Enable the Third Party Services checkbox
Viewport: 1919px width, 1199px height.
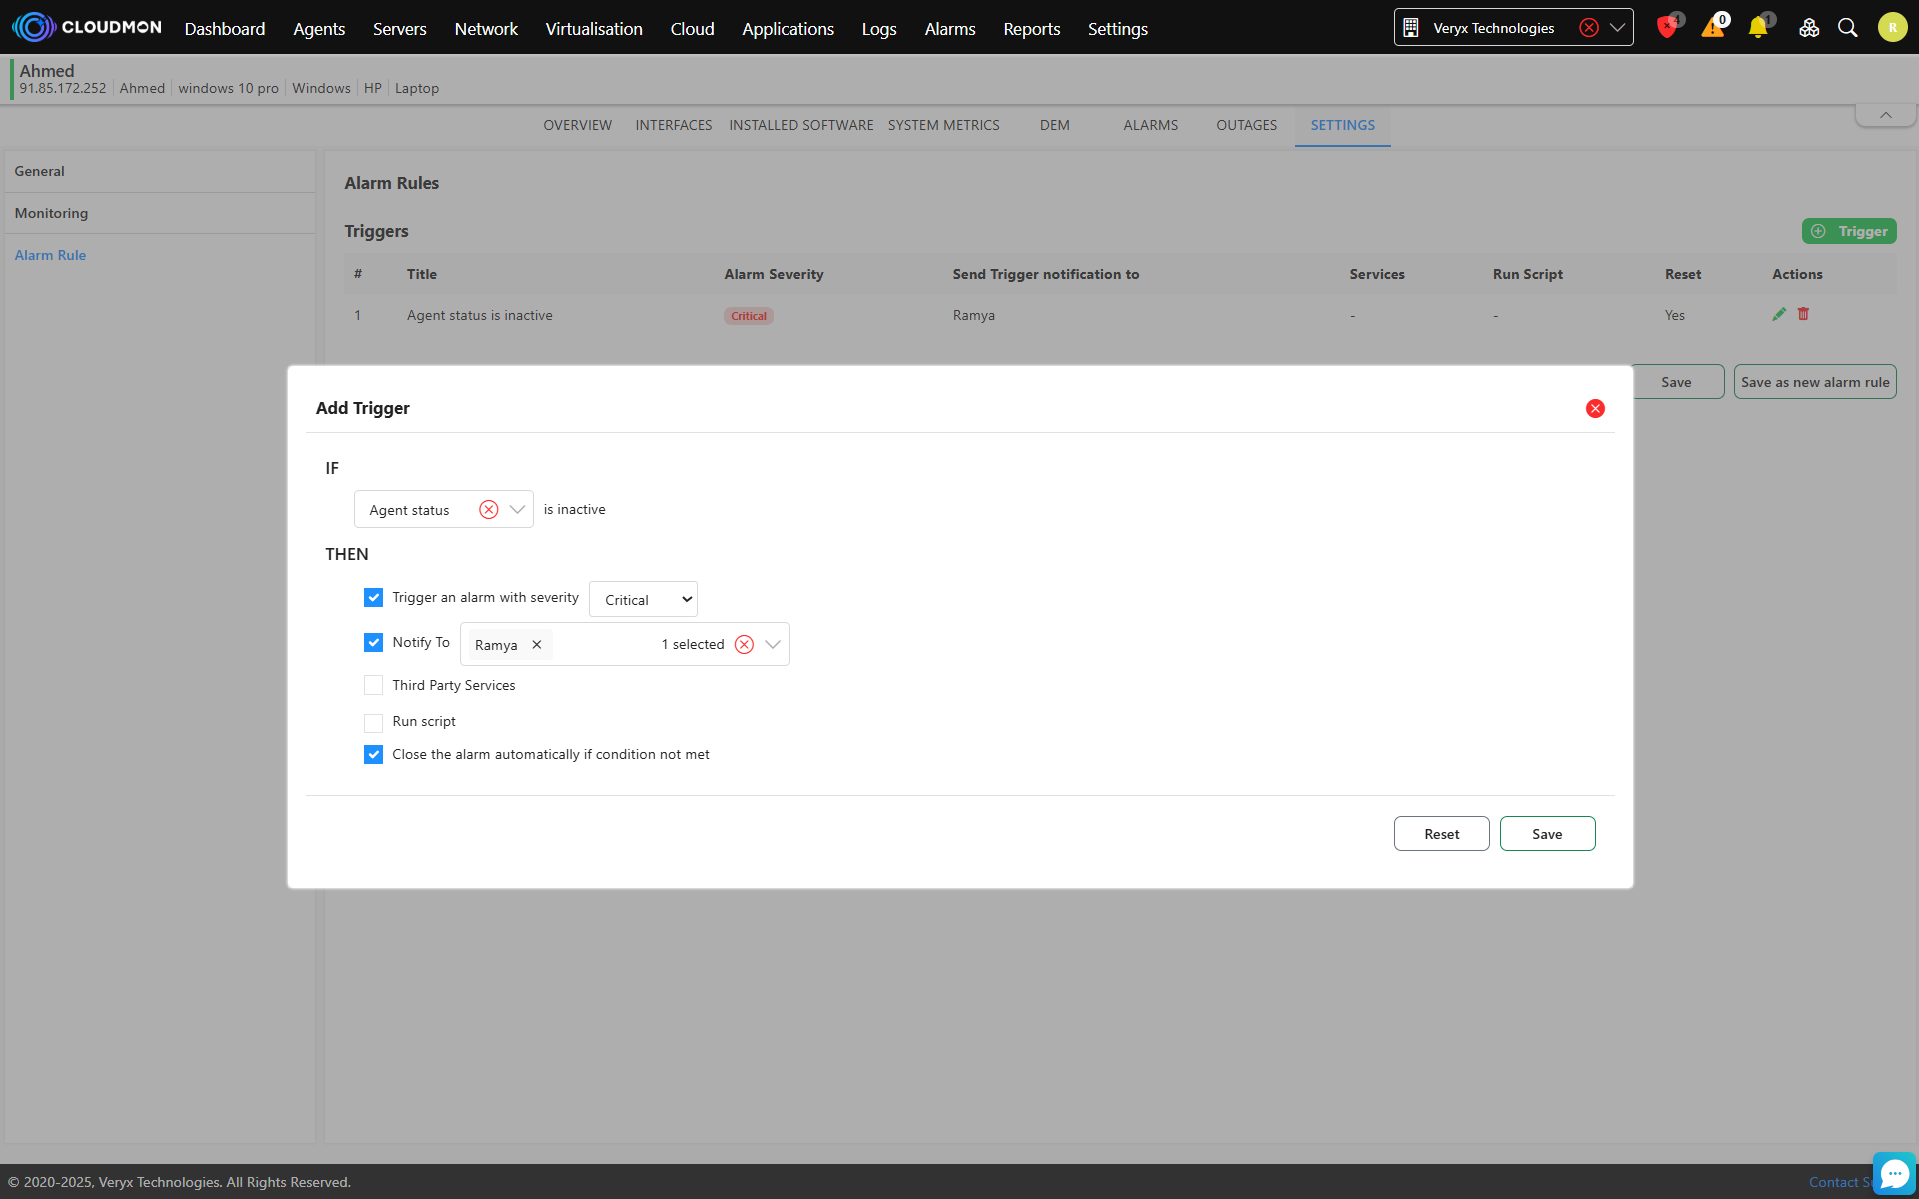click(373, 685)
